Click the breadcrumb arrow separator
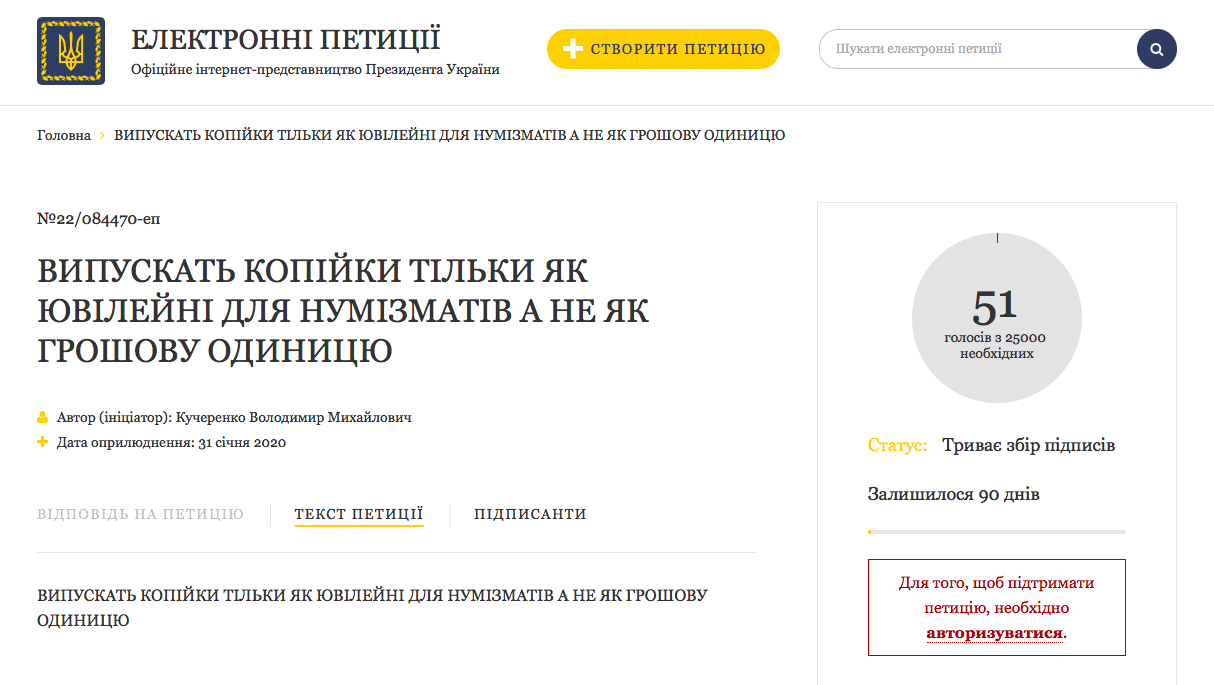 tap(102, 135)
